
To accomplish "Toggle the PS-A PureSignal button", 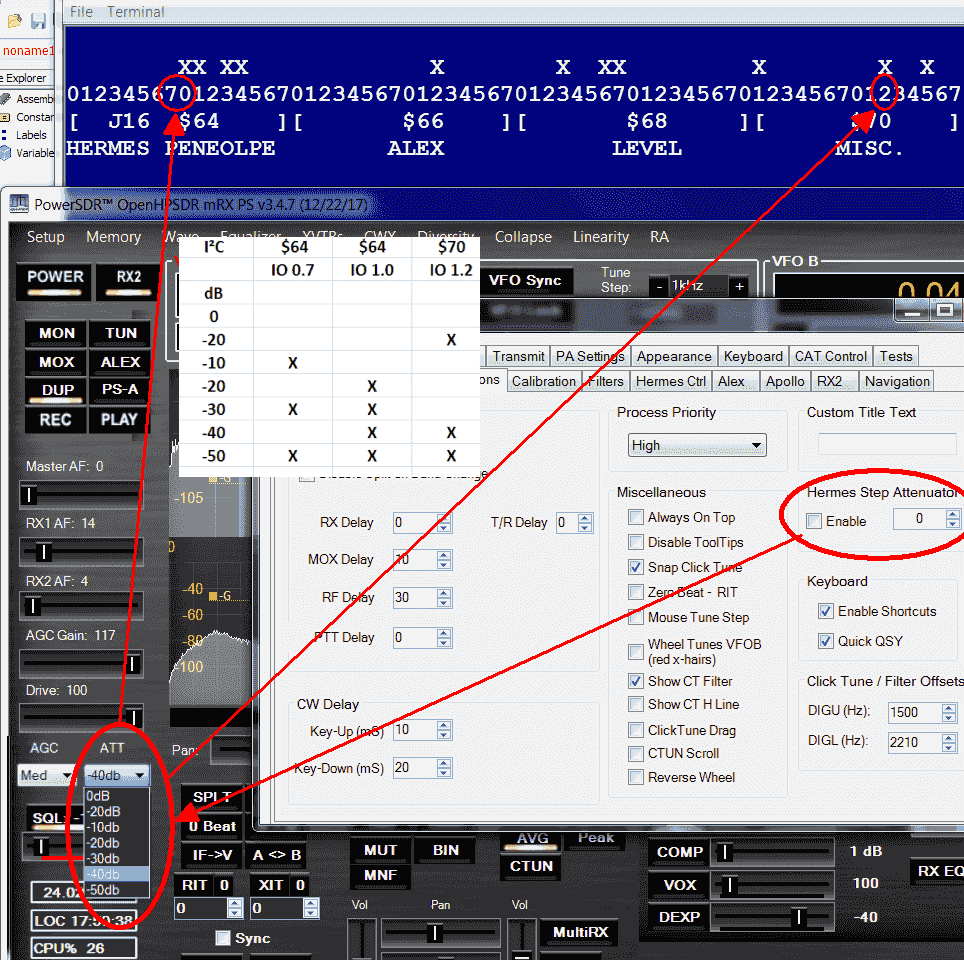I will [x=120, y=390].
